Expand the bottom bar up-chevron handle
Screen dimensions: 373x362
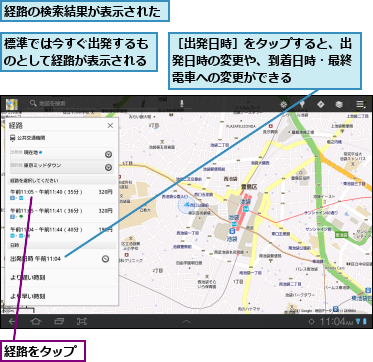tap(186, 322)
